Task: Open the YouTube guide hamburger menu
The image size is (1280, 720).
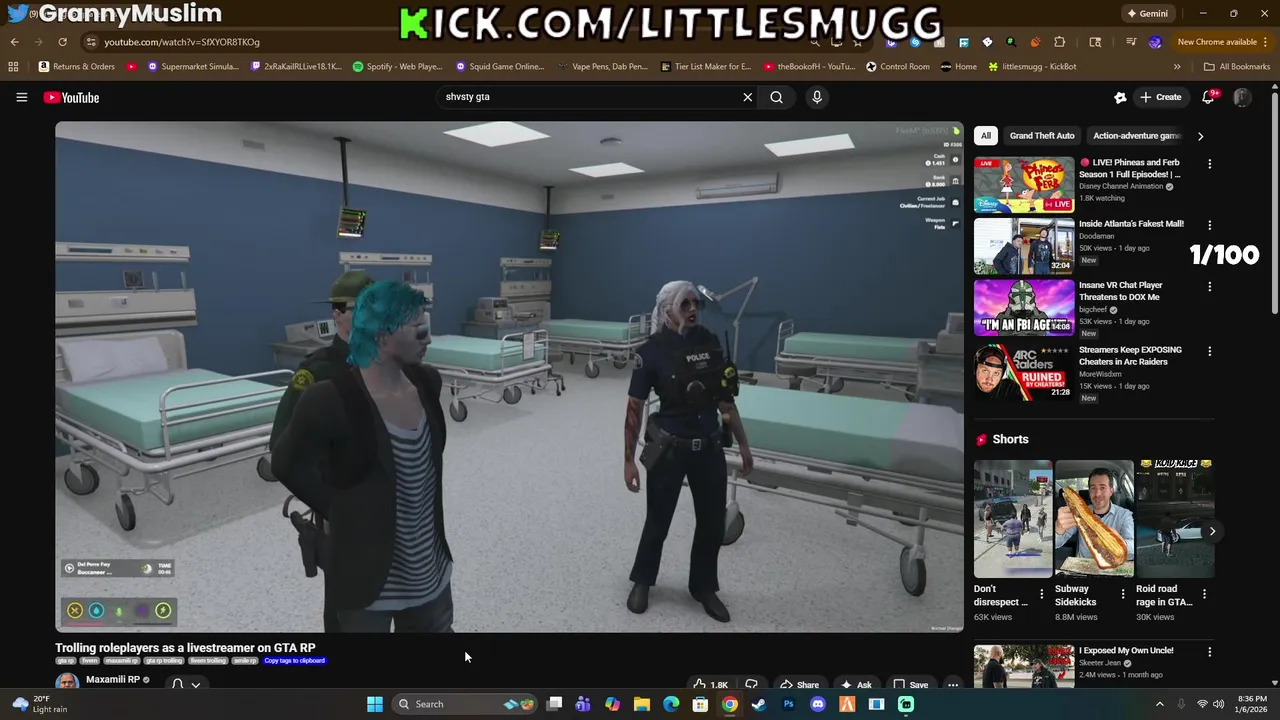Action: (x=21, y=97)
